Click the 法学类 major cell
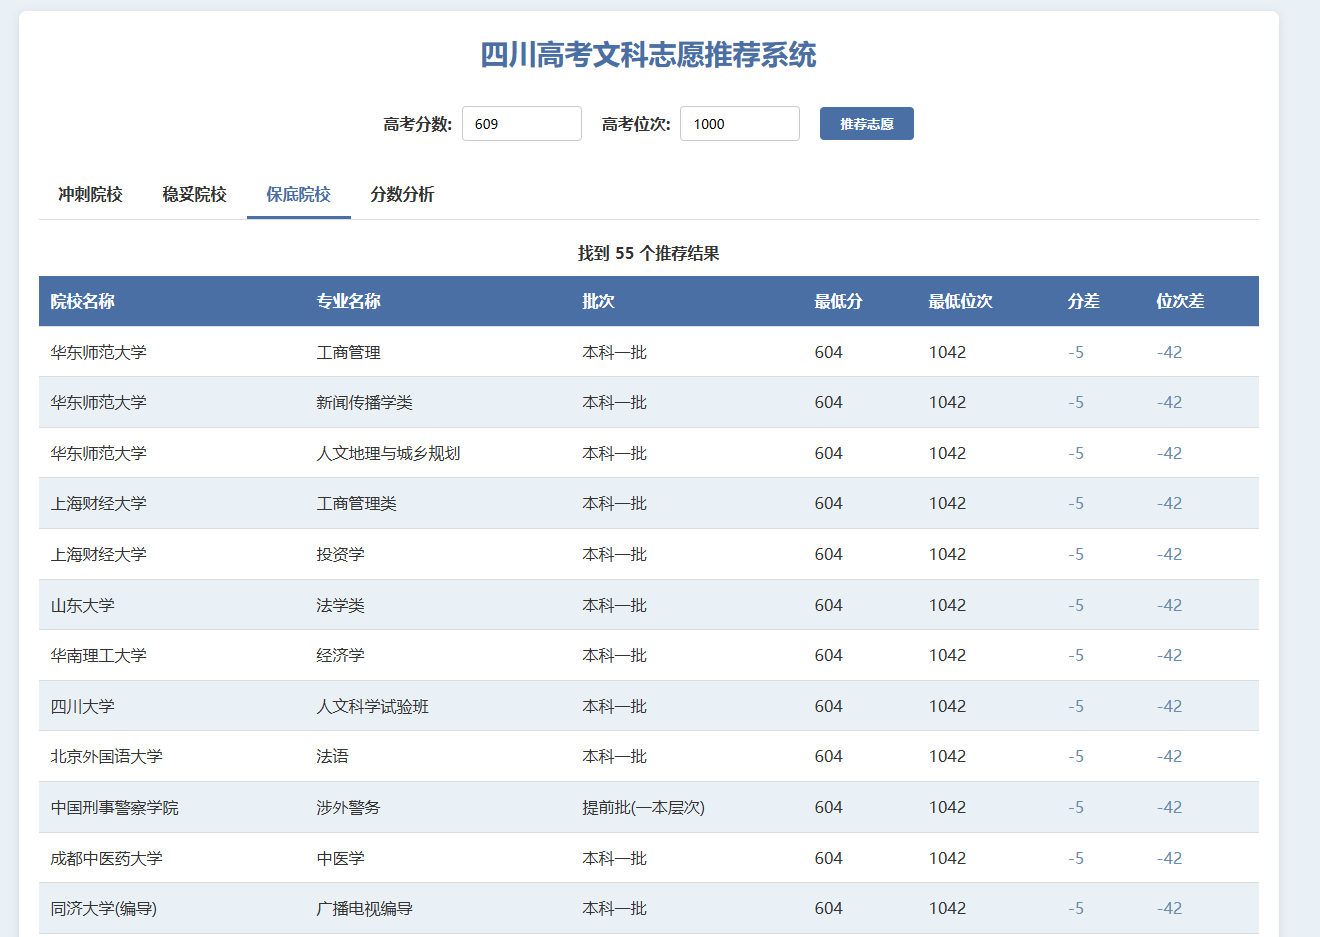1320x937 pixels. click(341, 605)
